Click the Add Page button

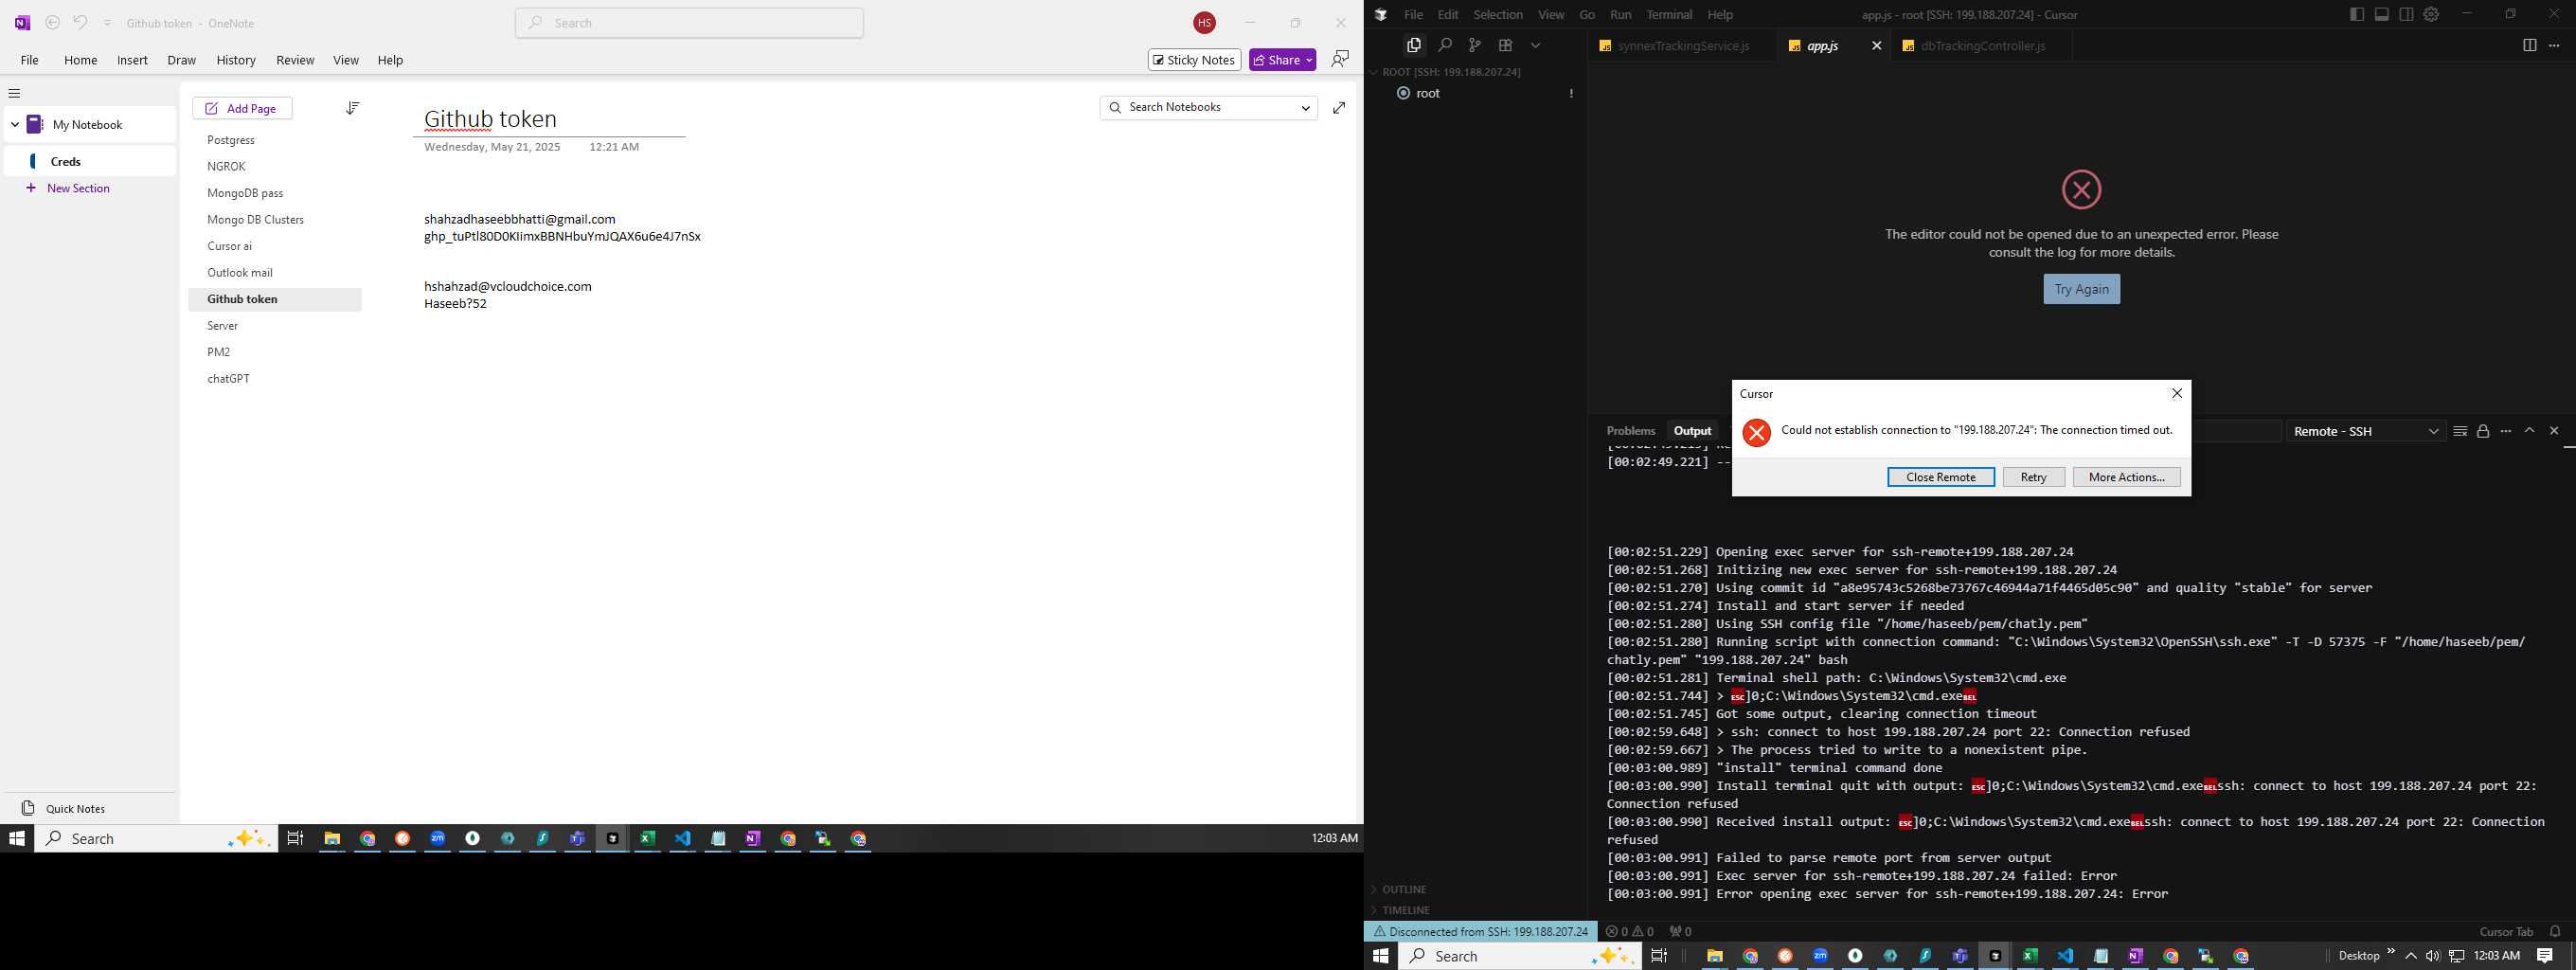[x=242, y=108]
